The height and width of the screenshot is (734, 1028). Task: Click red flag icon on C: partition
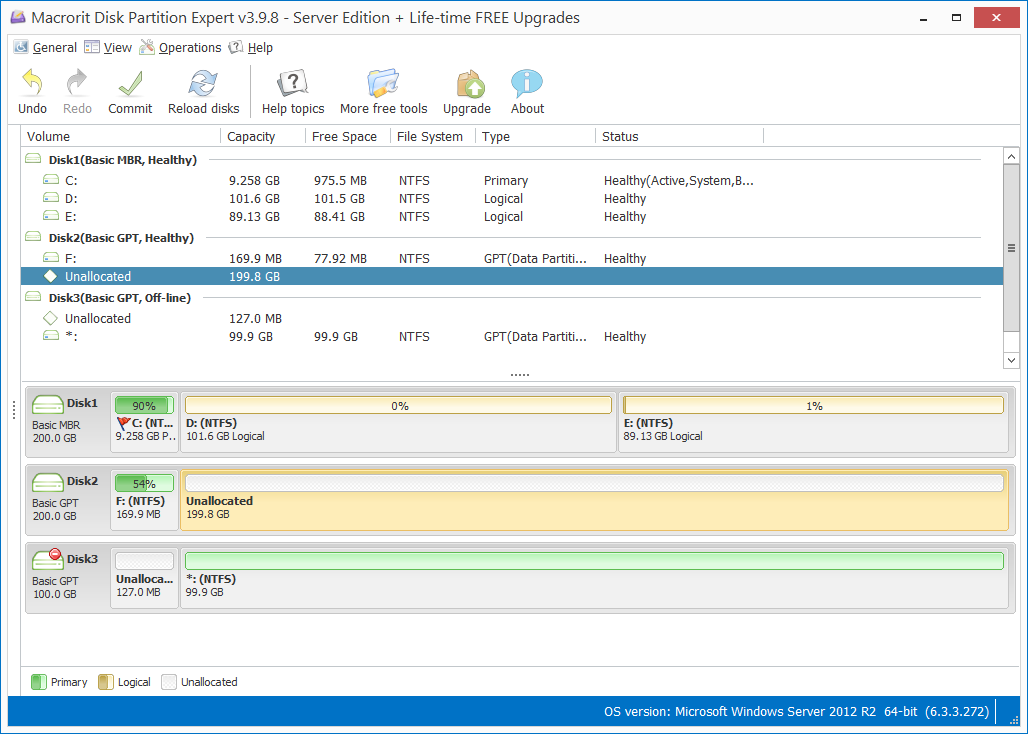[x=123, y=423]
